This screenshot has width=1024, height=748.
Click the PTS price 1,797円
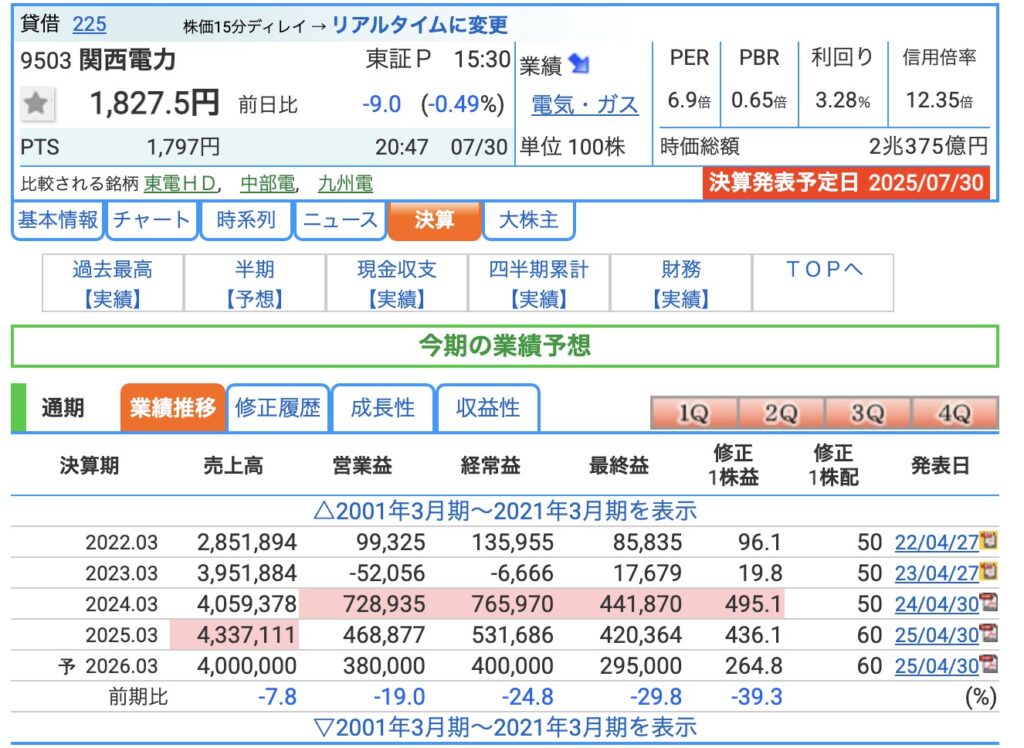[184, 147]
